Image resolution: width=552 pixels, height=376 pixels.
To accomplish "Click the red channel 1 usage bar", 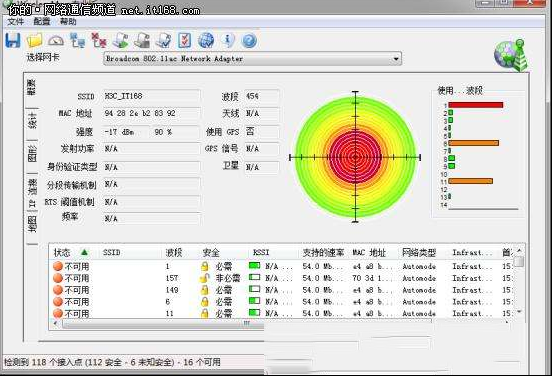I will [476, 105].
